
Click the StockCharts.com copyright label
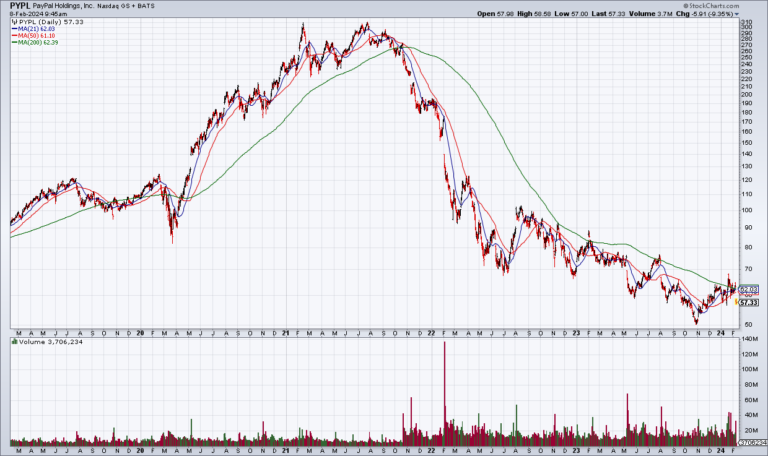click(x=711, y=6)
